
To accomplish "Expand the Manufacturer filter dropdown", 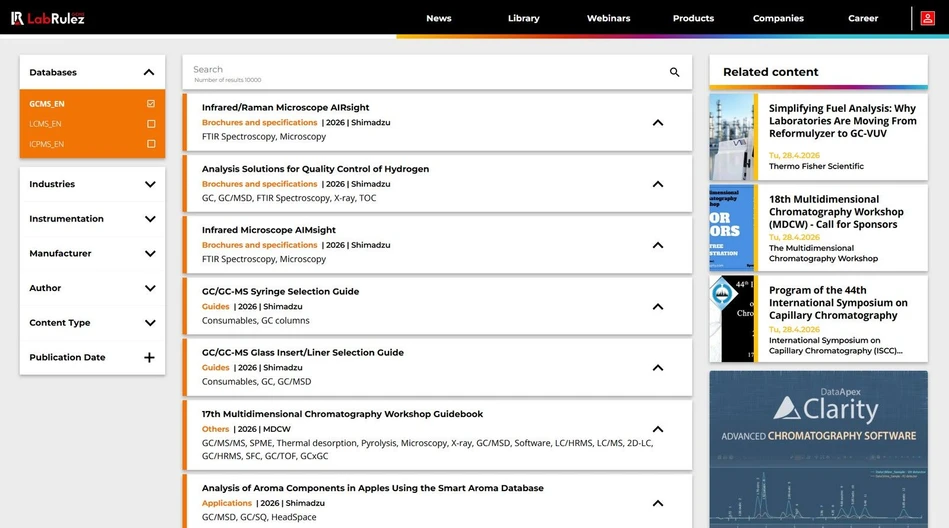I will click(149, 254).
